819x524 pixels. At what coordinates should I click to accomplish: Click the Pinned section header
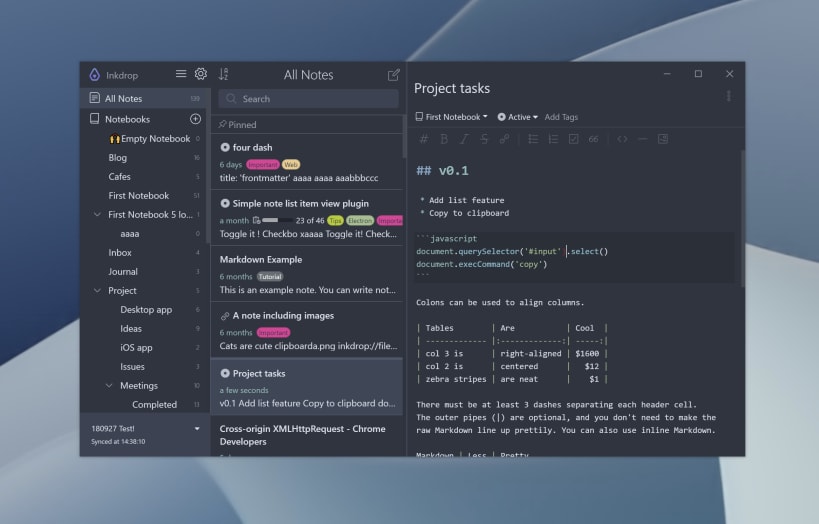point(307,124)
